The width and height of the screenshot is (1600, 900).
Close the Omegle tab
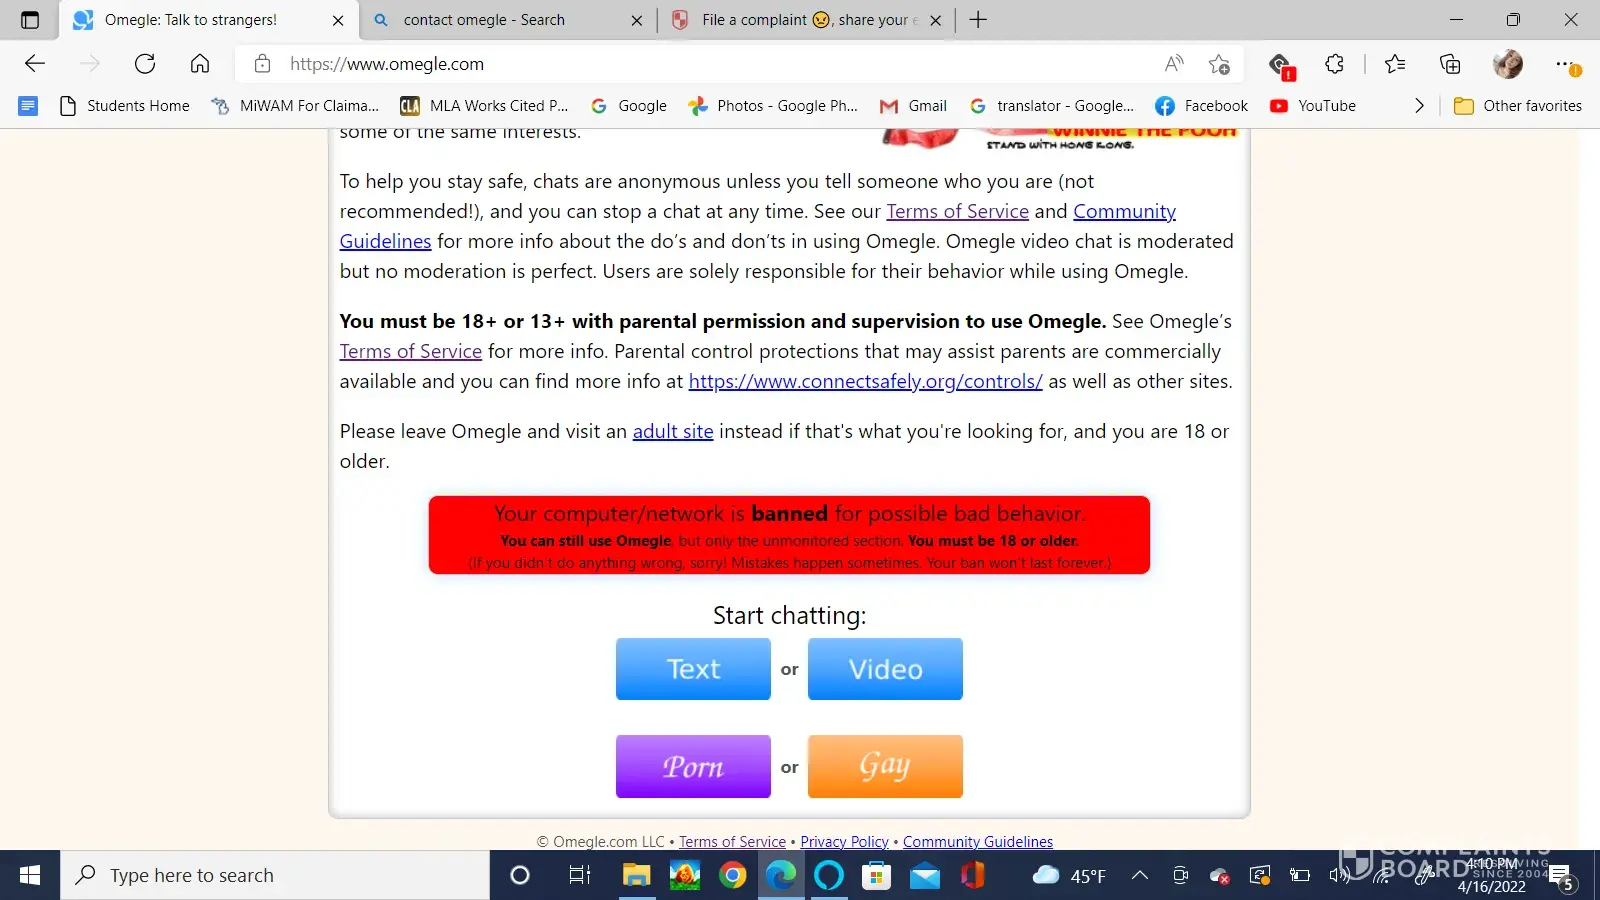coord(338,20)
